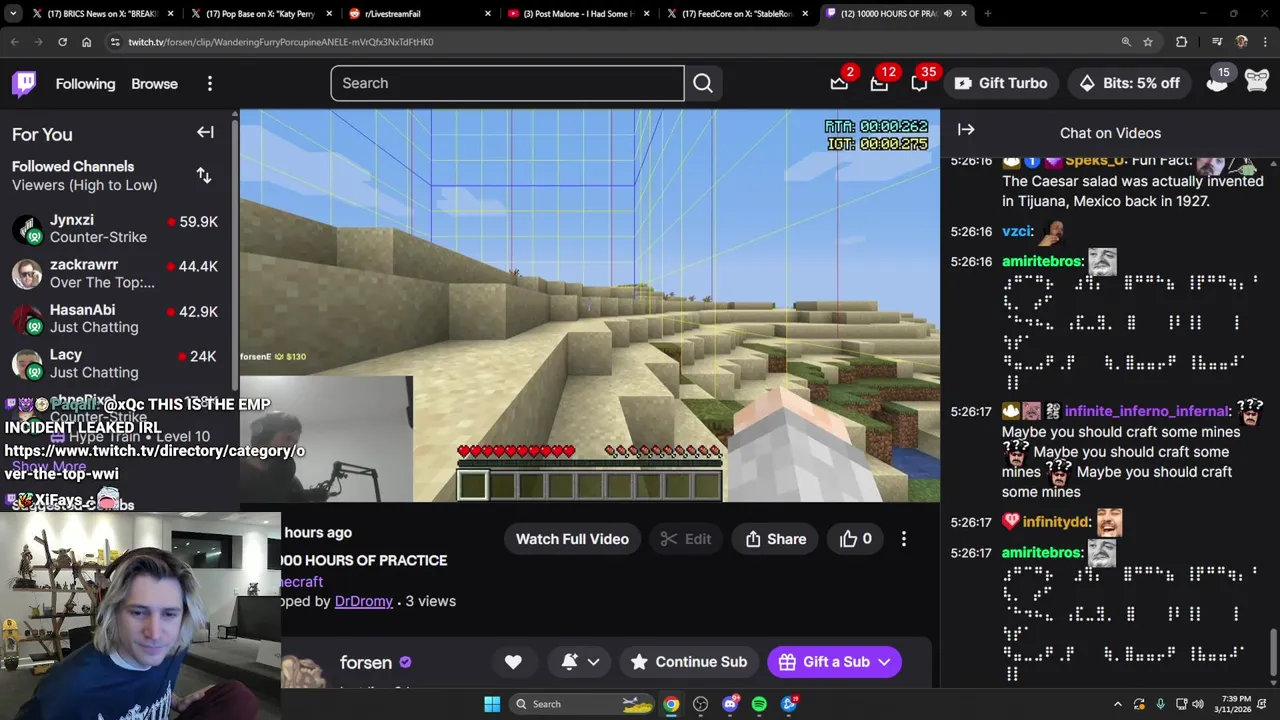The image size is (1280, 720).
Task: Open the inbox notifications with 12 badge
Action: tap(879, 83)
